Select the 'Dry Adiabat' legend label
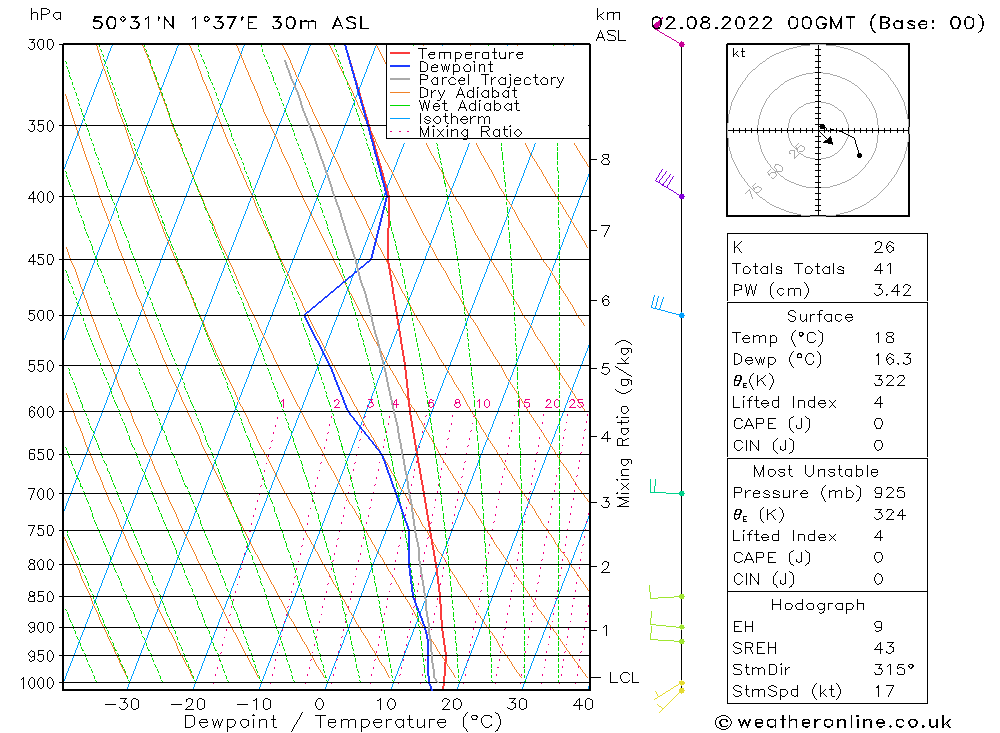 (x=467, y=93)
